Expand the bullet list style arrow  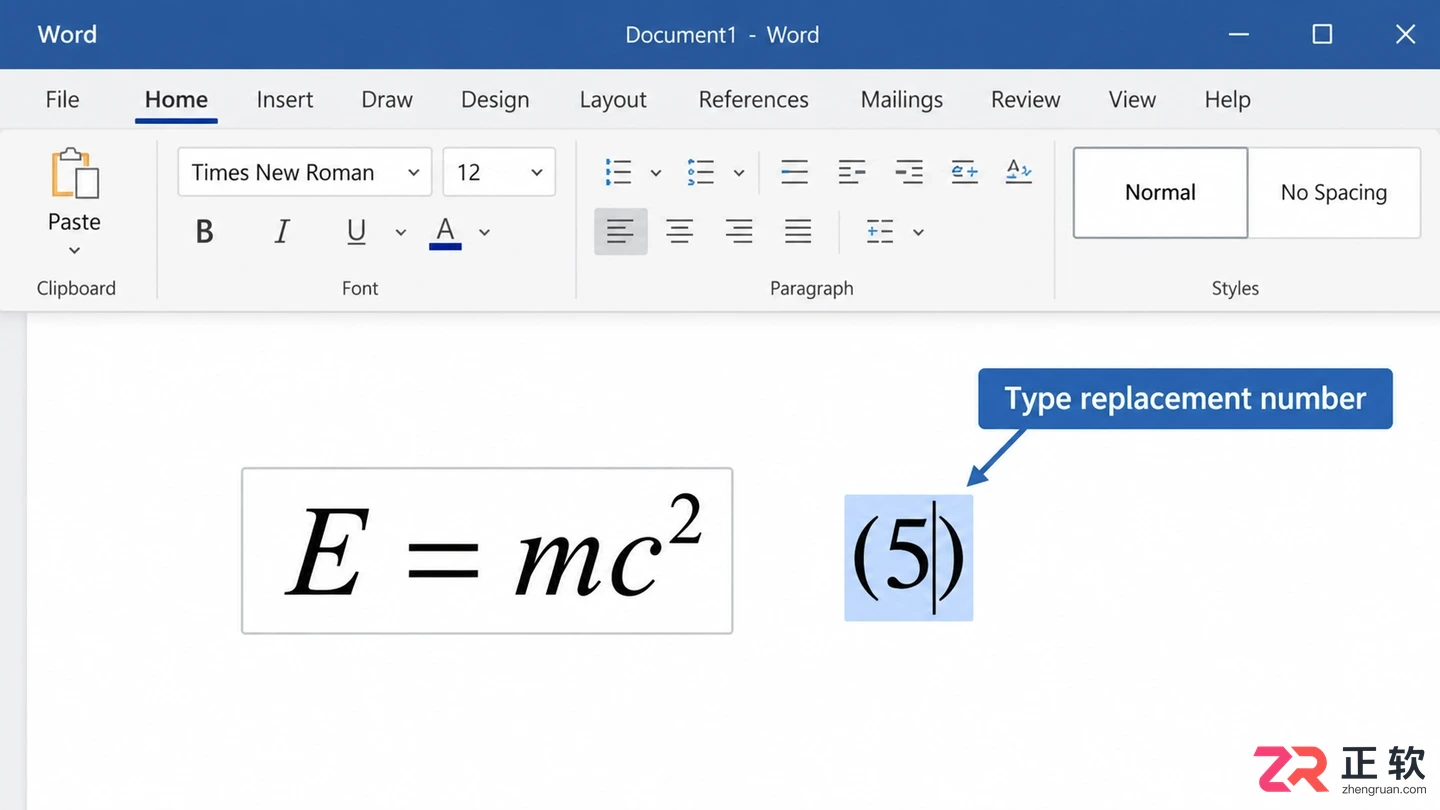click(x=656, y=173)
